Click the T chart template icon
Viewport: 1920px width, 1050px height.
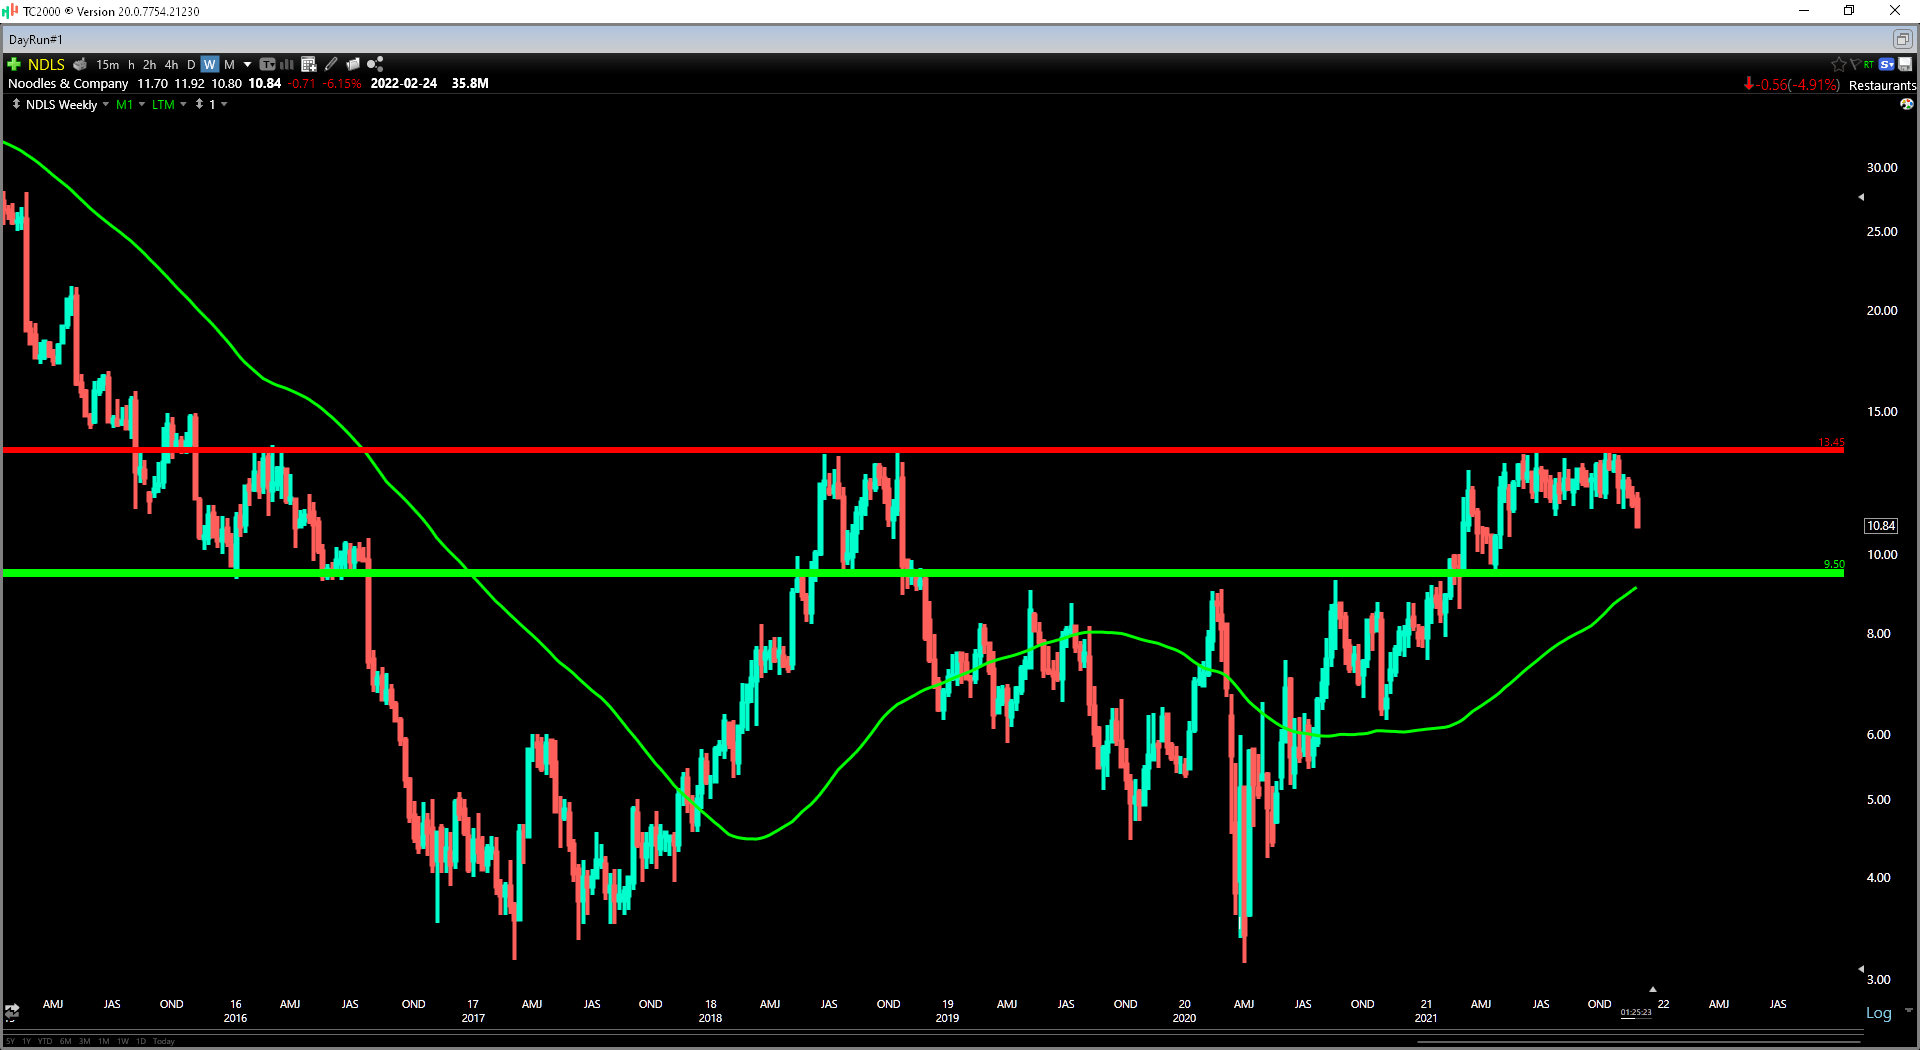(267, 64)
